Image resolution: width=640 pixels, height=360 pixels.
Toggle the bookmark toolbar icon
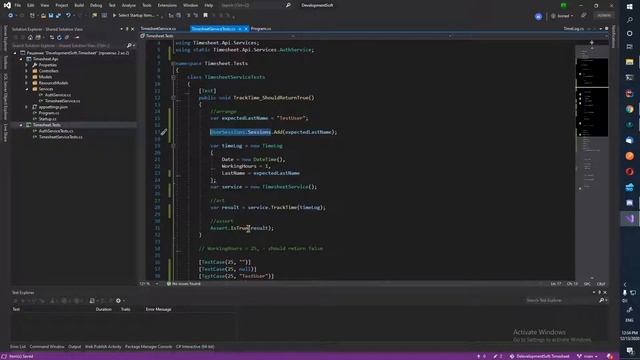click(206, 16)
